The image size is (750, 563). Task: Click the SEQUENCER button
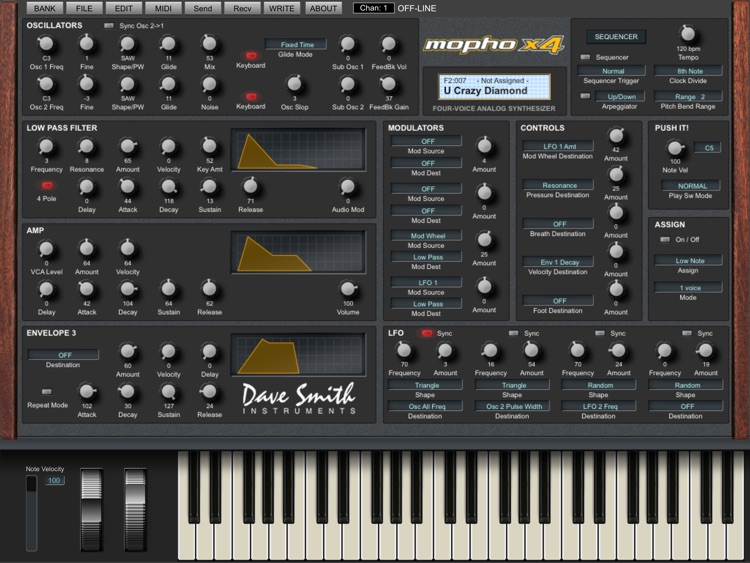pos(616,36)
